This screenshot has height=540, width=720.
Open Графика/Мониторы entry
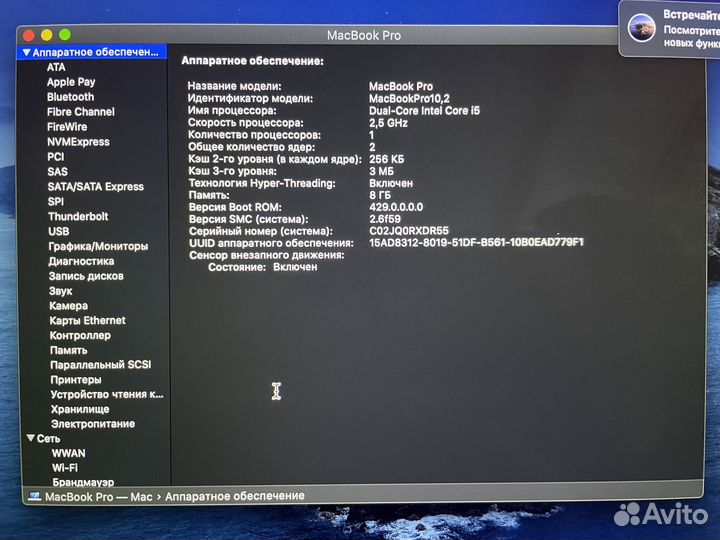click(98, 247)
